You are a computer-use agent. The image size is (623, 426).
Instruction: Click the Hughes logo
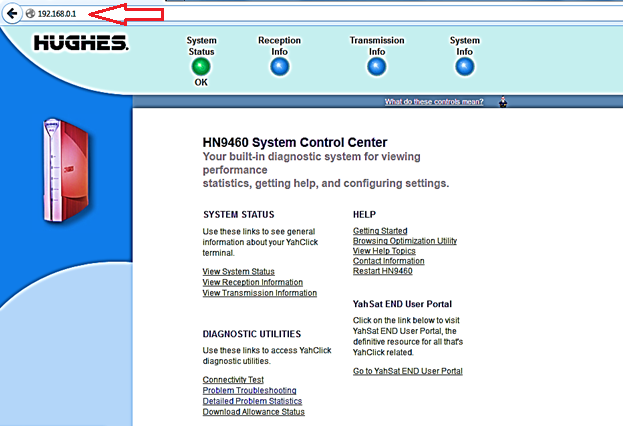click(81, 43)
